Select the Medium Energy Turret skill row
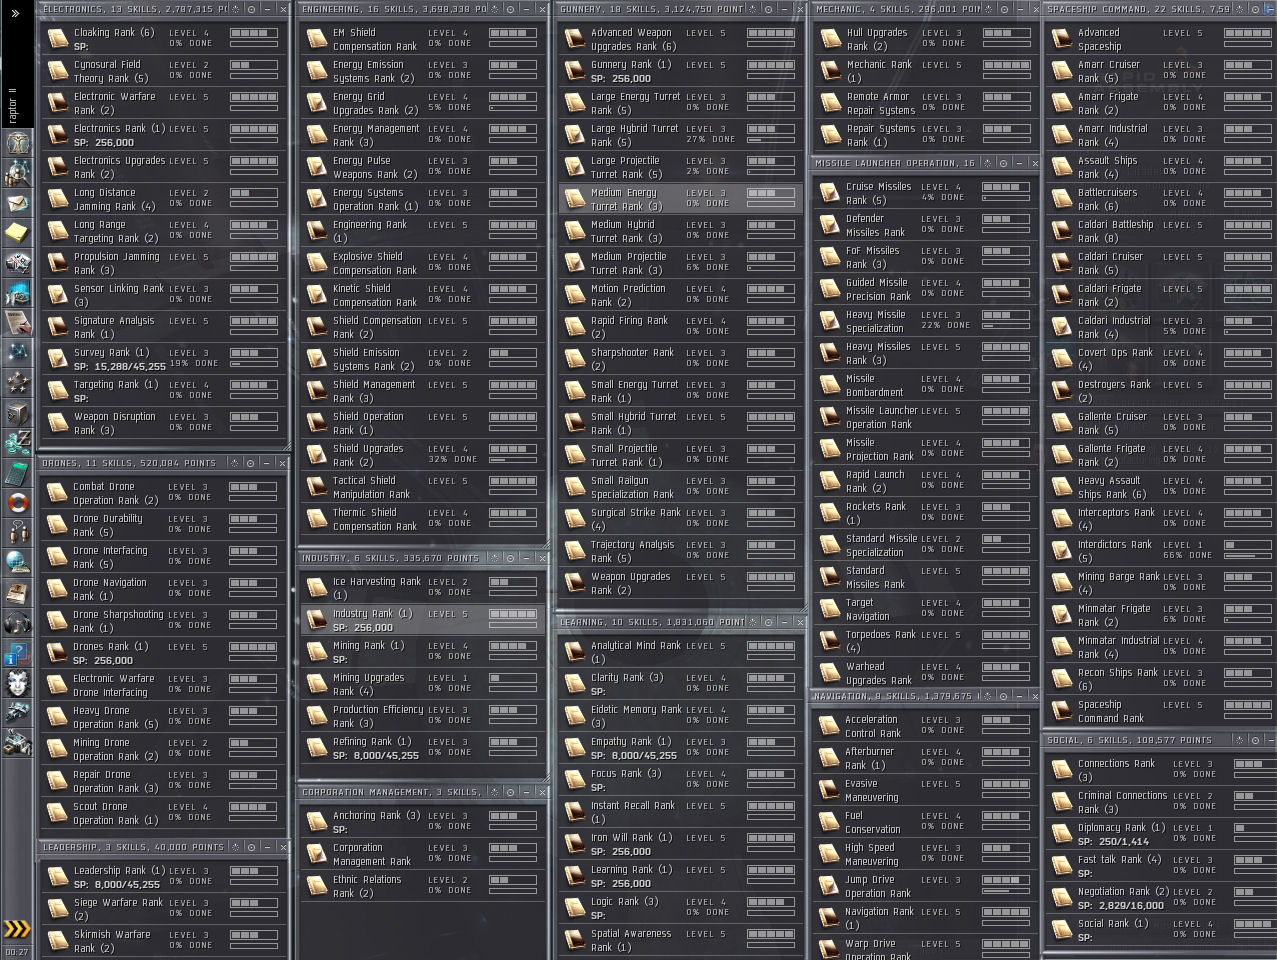 pyautogui.click(x=681, y=199)
